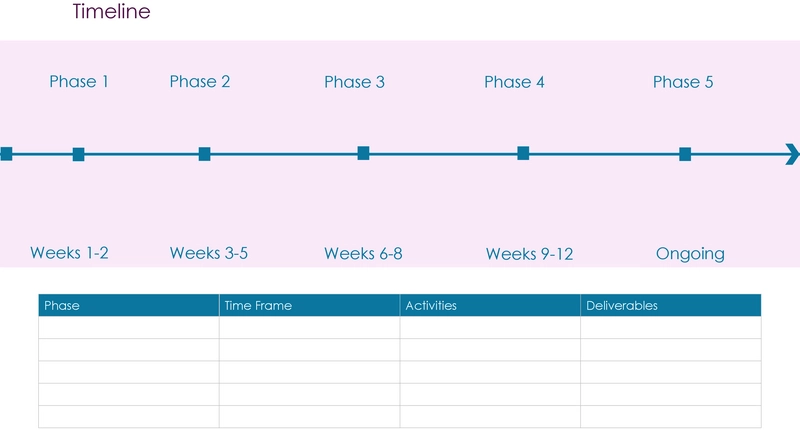The height and width of the screenshot is (430, 800).
Task: Select the Phase 3 timeline marker square
Action: tap(363, 153)
